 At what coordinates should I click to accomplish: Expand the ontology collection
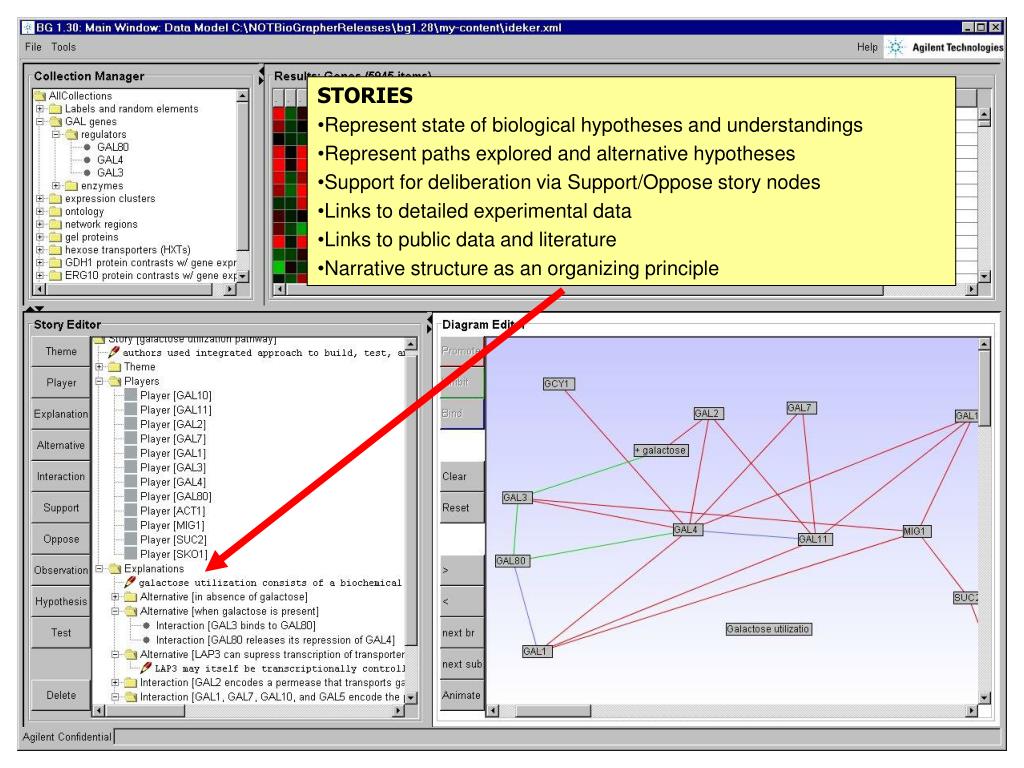tap(40, 212)
